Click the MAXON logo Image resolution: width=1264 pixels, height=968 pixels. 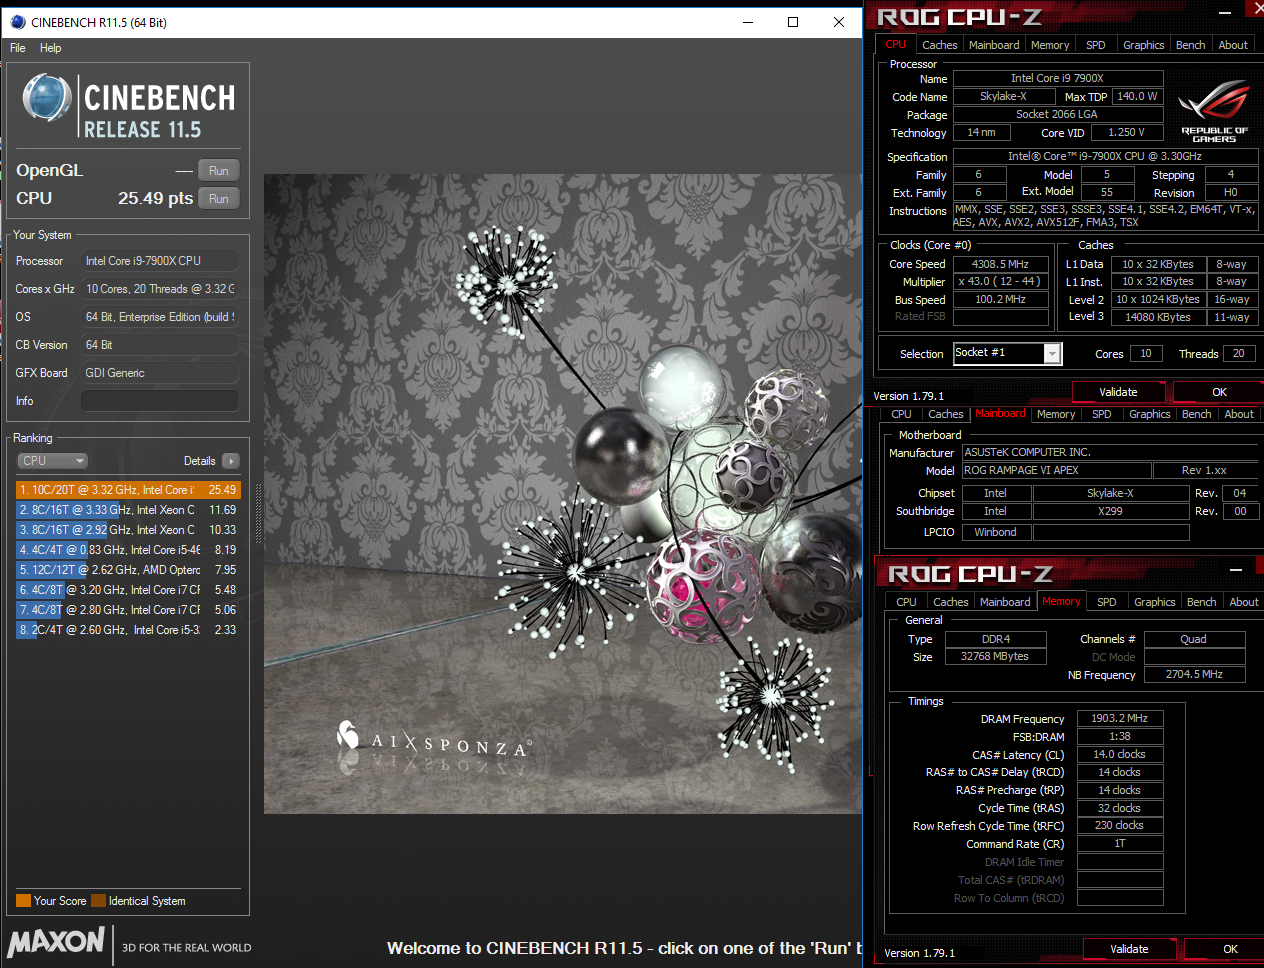57,942
